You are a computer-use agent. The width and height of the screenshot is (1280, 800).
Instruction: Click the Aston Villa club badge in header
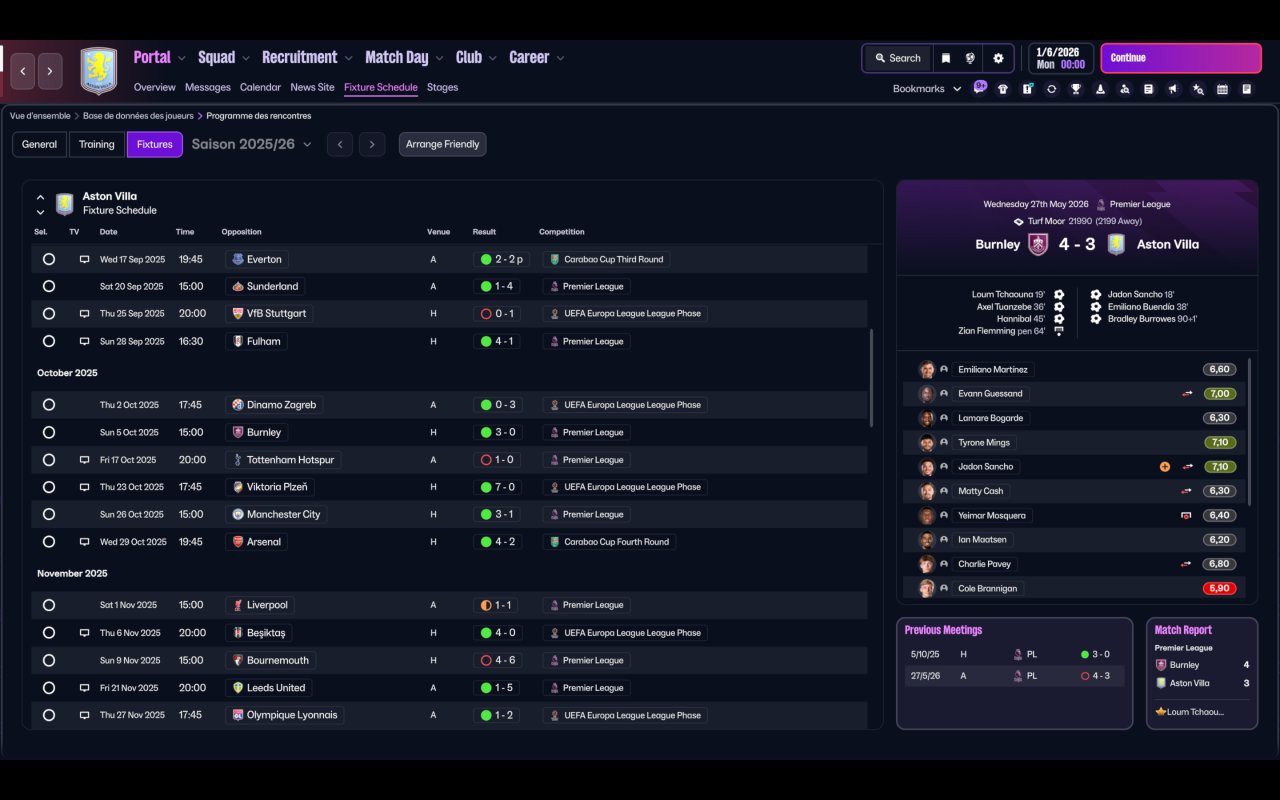[99, 71]
